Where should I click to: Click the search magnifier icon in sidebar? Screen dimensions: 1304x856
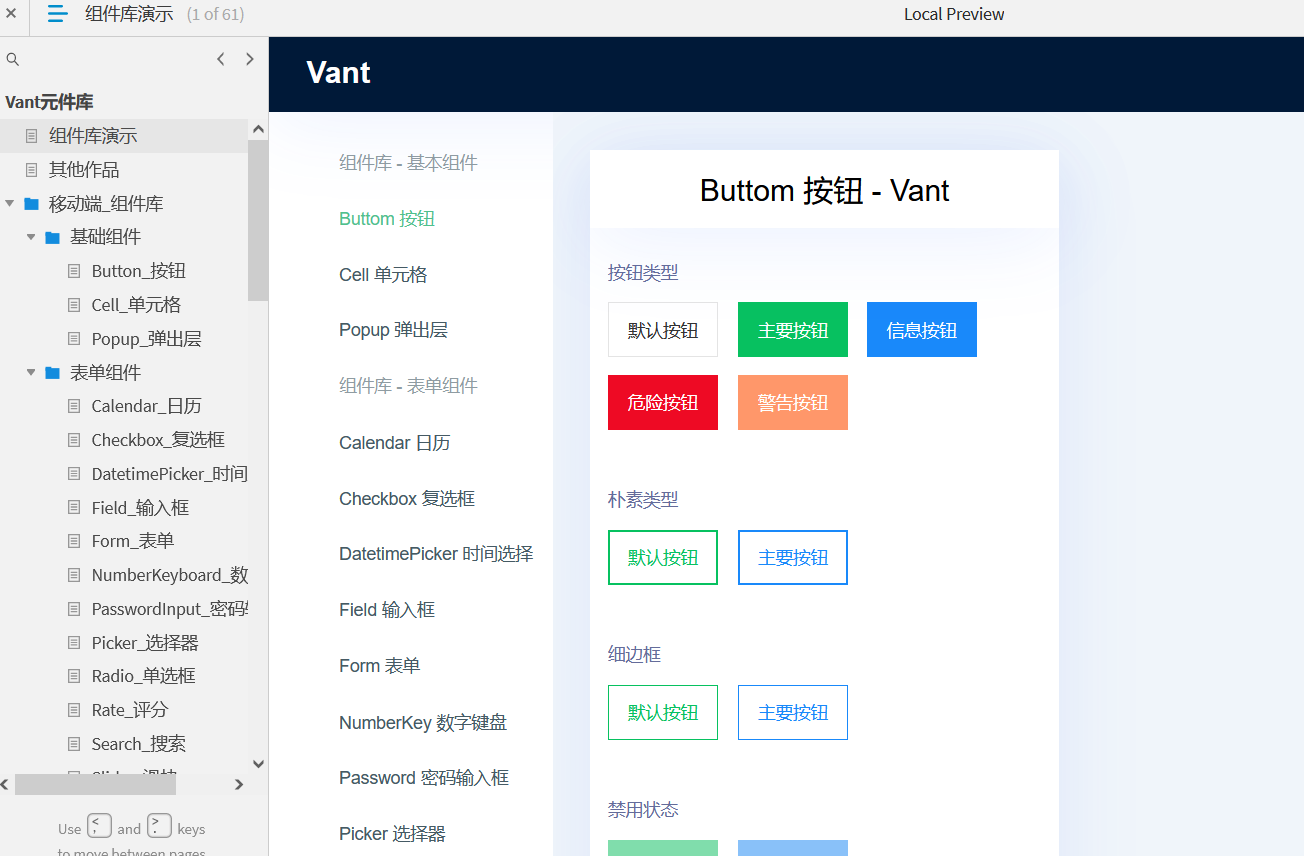click(13, 60)
